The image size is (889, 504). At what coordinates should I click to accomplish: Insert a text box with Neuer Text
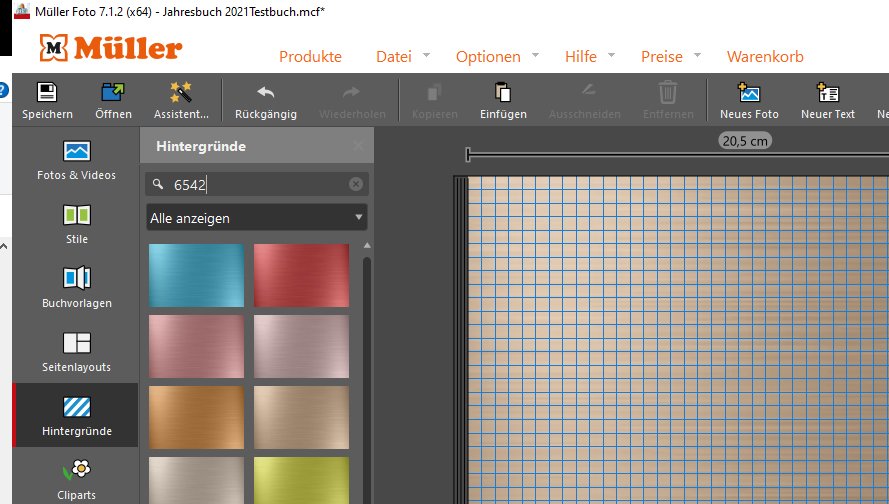[827, 94]
